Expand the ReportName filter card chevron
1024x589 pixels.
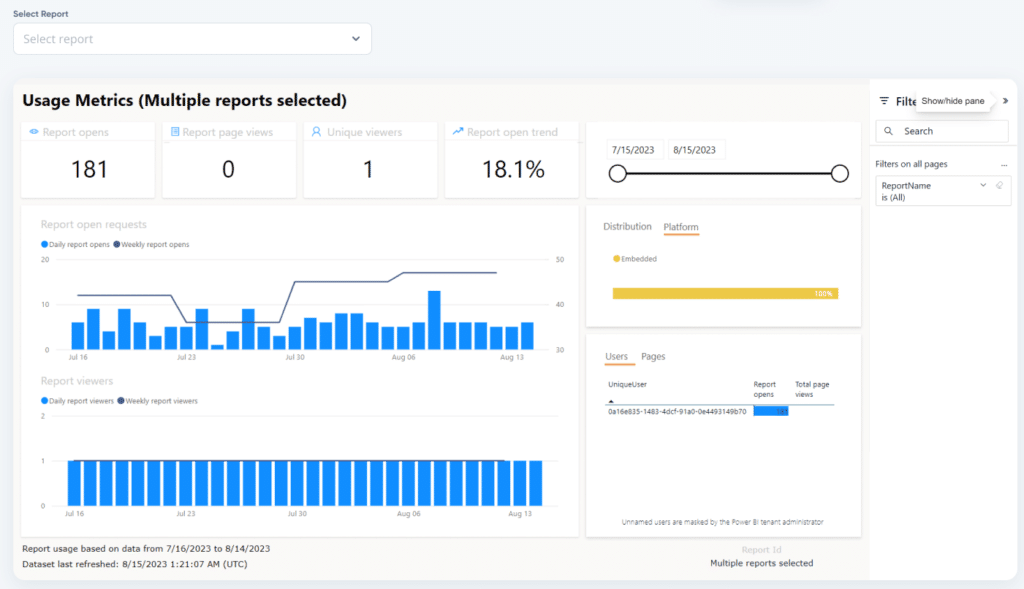[x=983, y=185]
